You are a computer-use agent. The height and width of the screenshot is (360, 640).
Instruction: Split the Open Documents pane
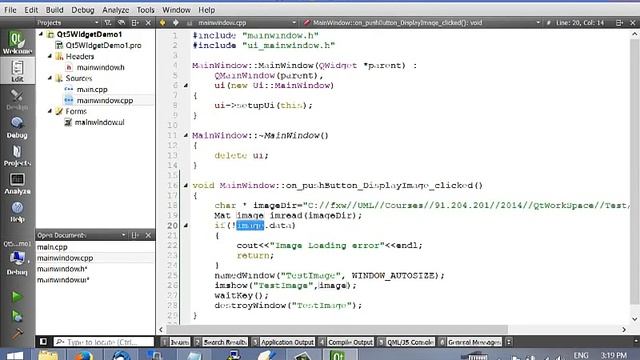pos(135,235)
